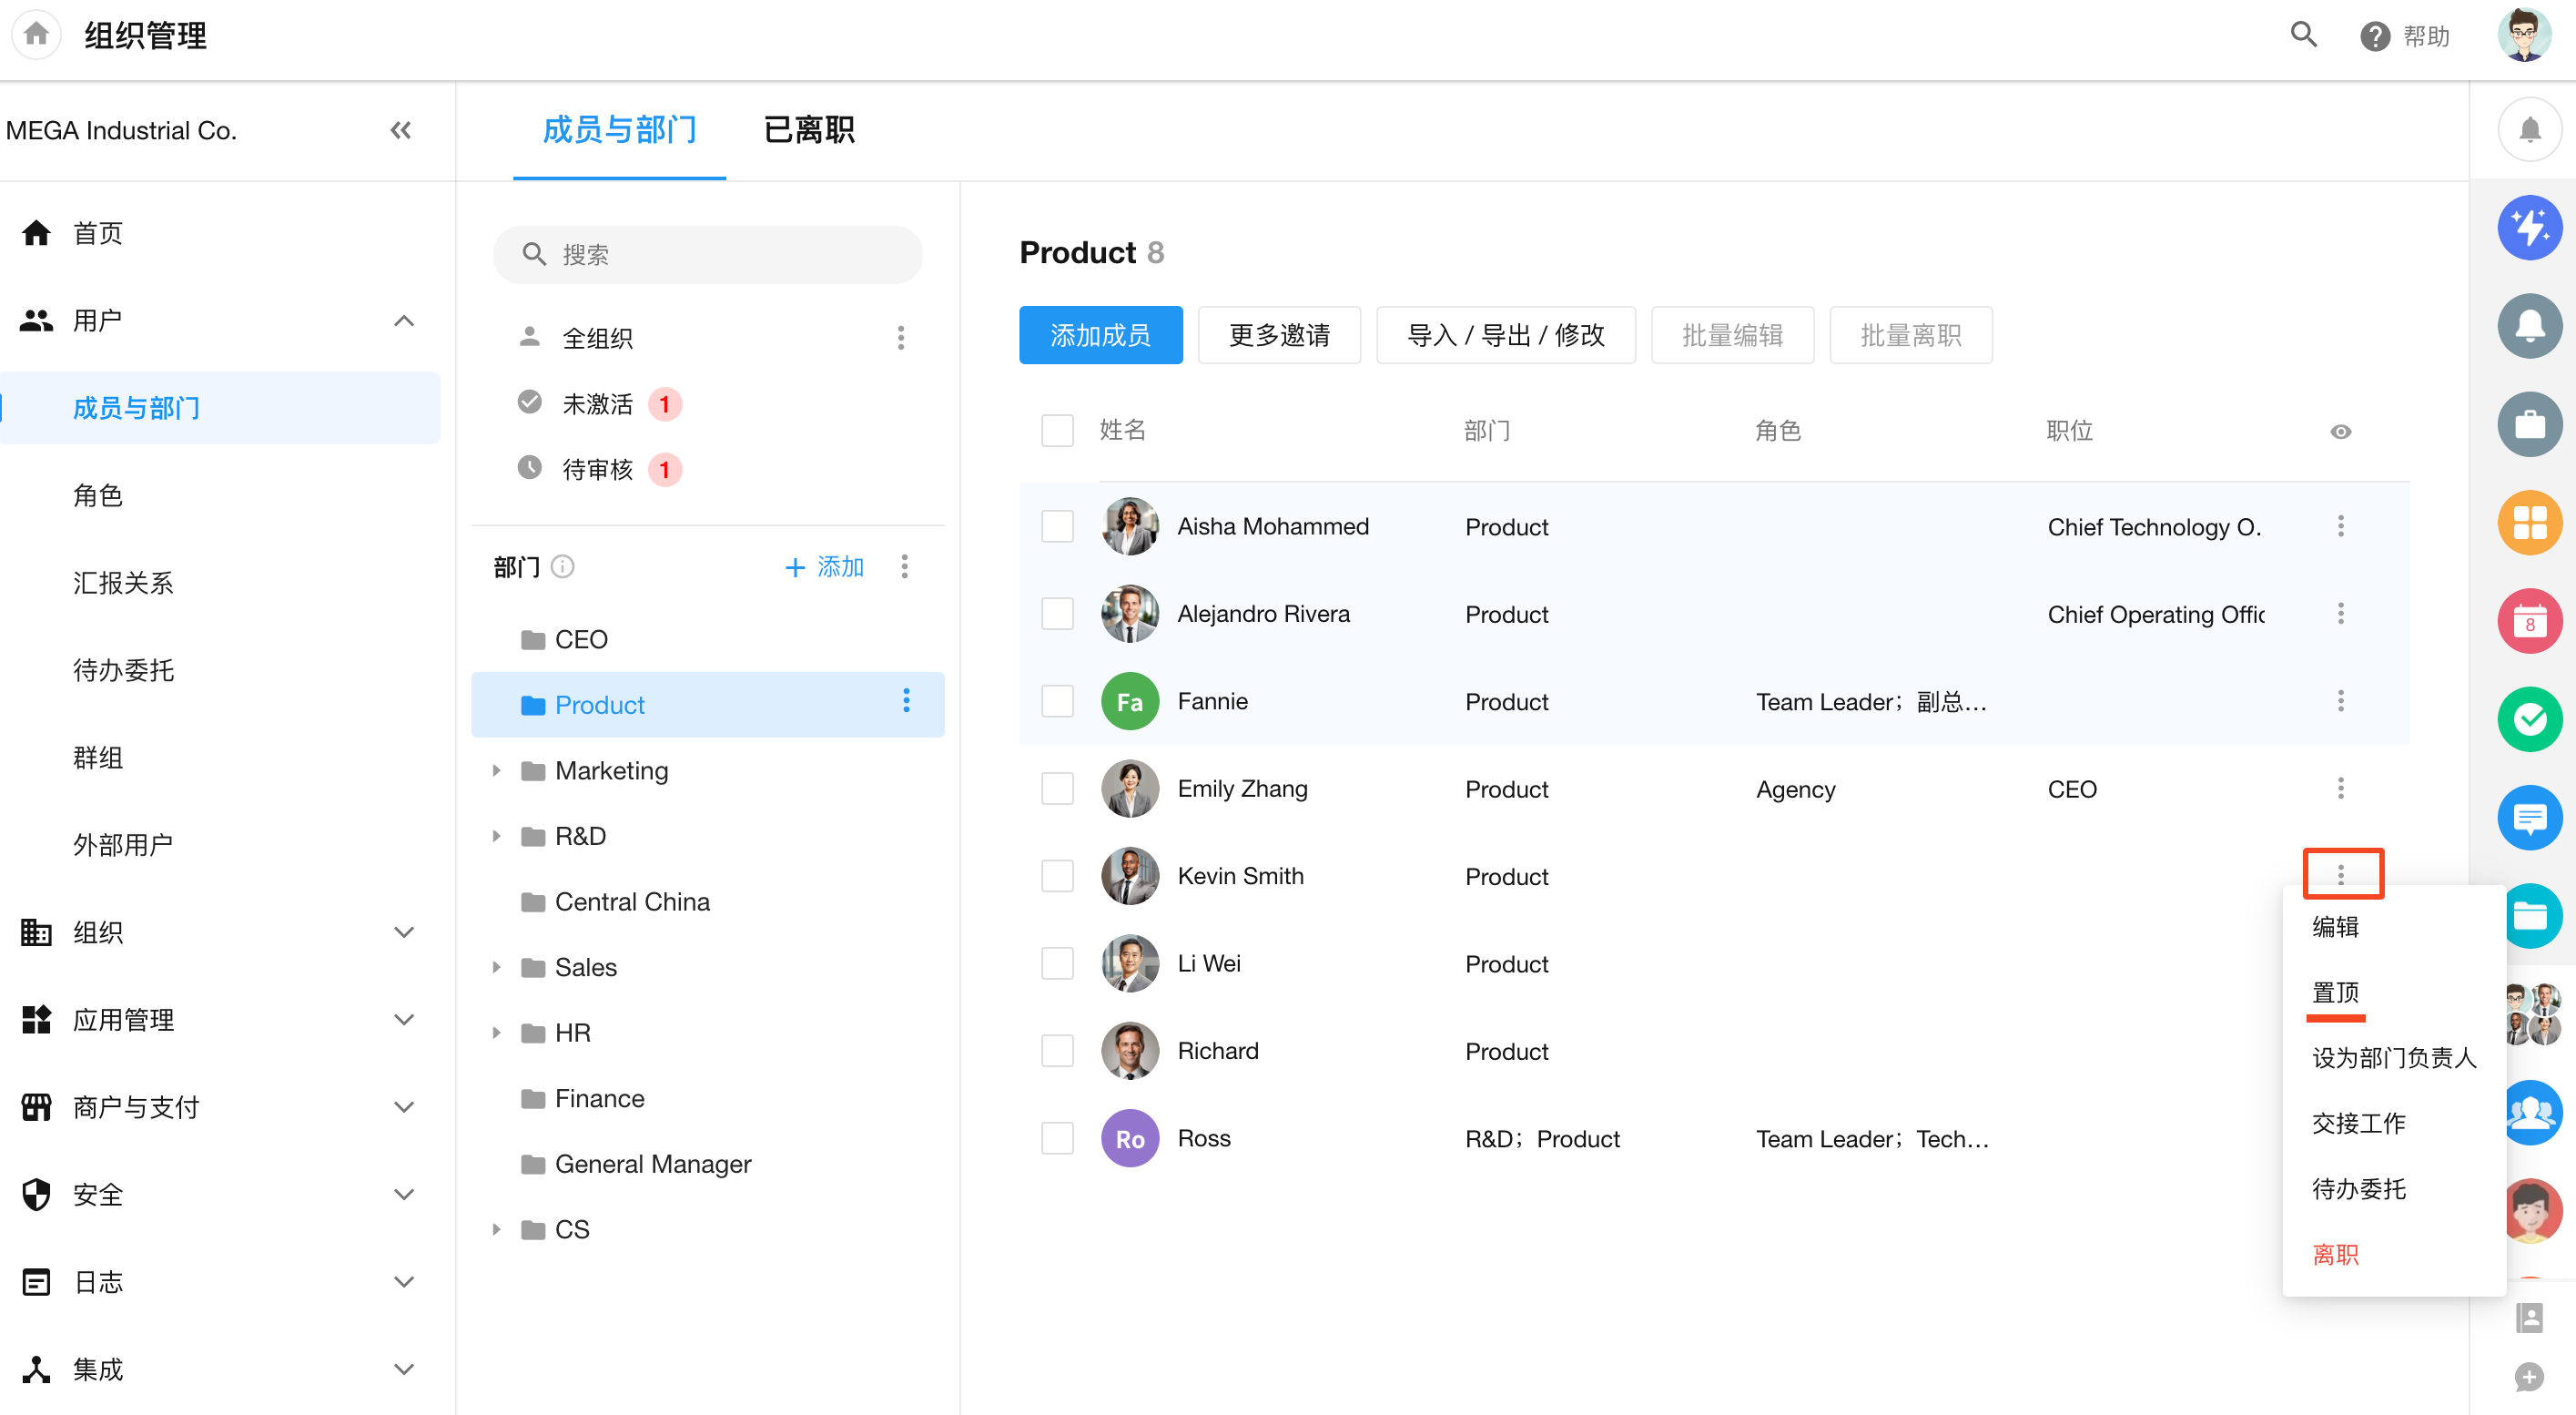Expand the 应用管理 sidebar section
The image size is (2576, 1415).
pos(403,1019)
